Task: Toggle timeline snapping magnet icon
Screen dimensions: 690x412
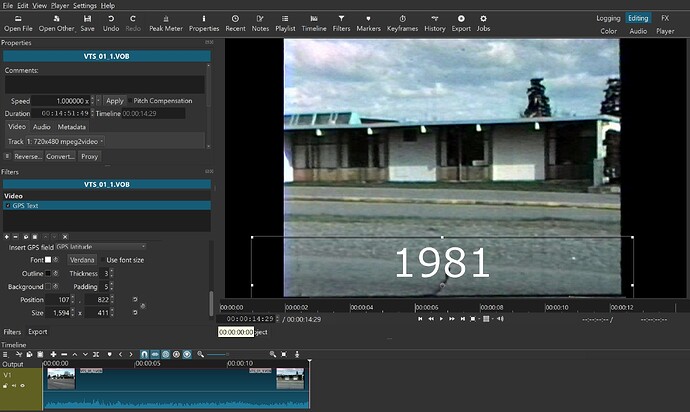Action: click(144, 354)
